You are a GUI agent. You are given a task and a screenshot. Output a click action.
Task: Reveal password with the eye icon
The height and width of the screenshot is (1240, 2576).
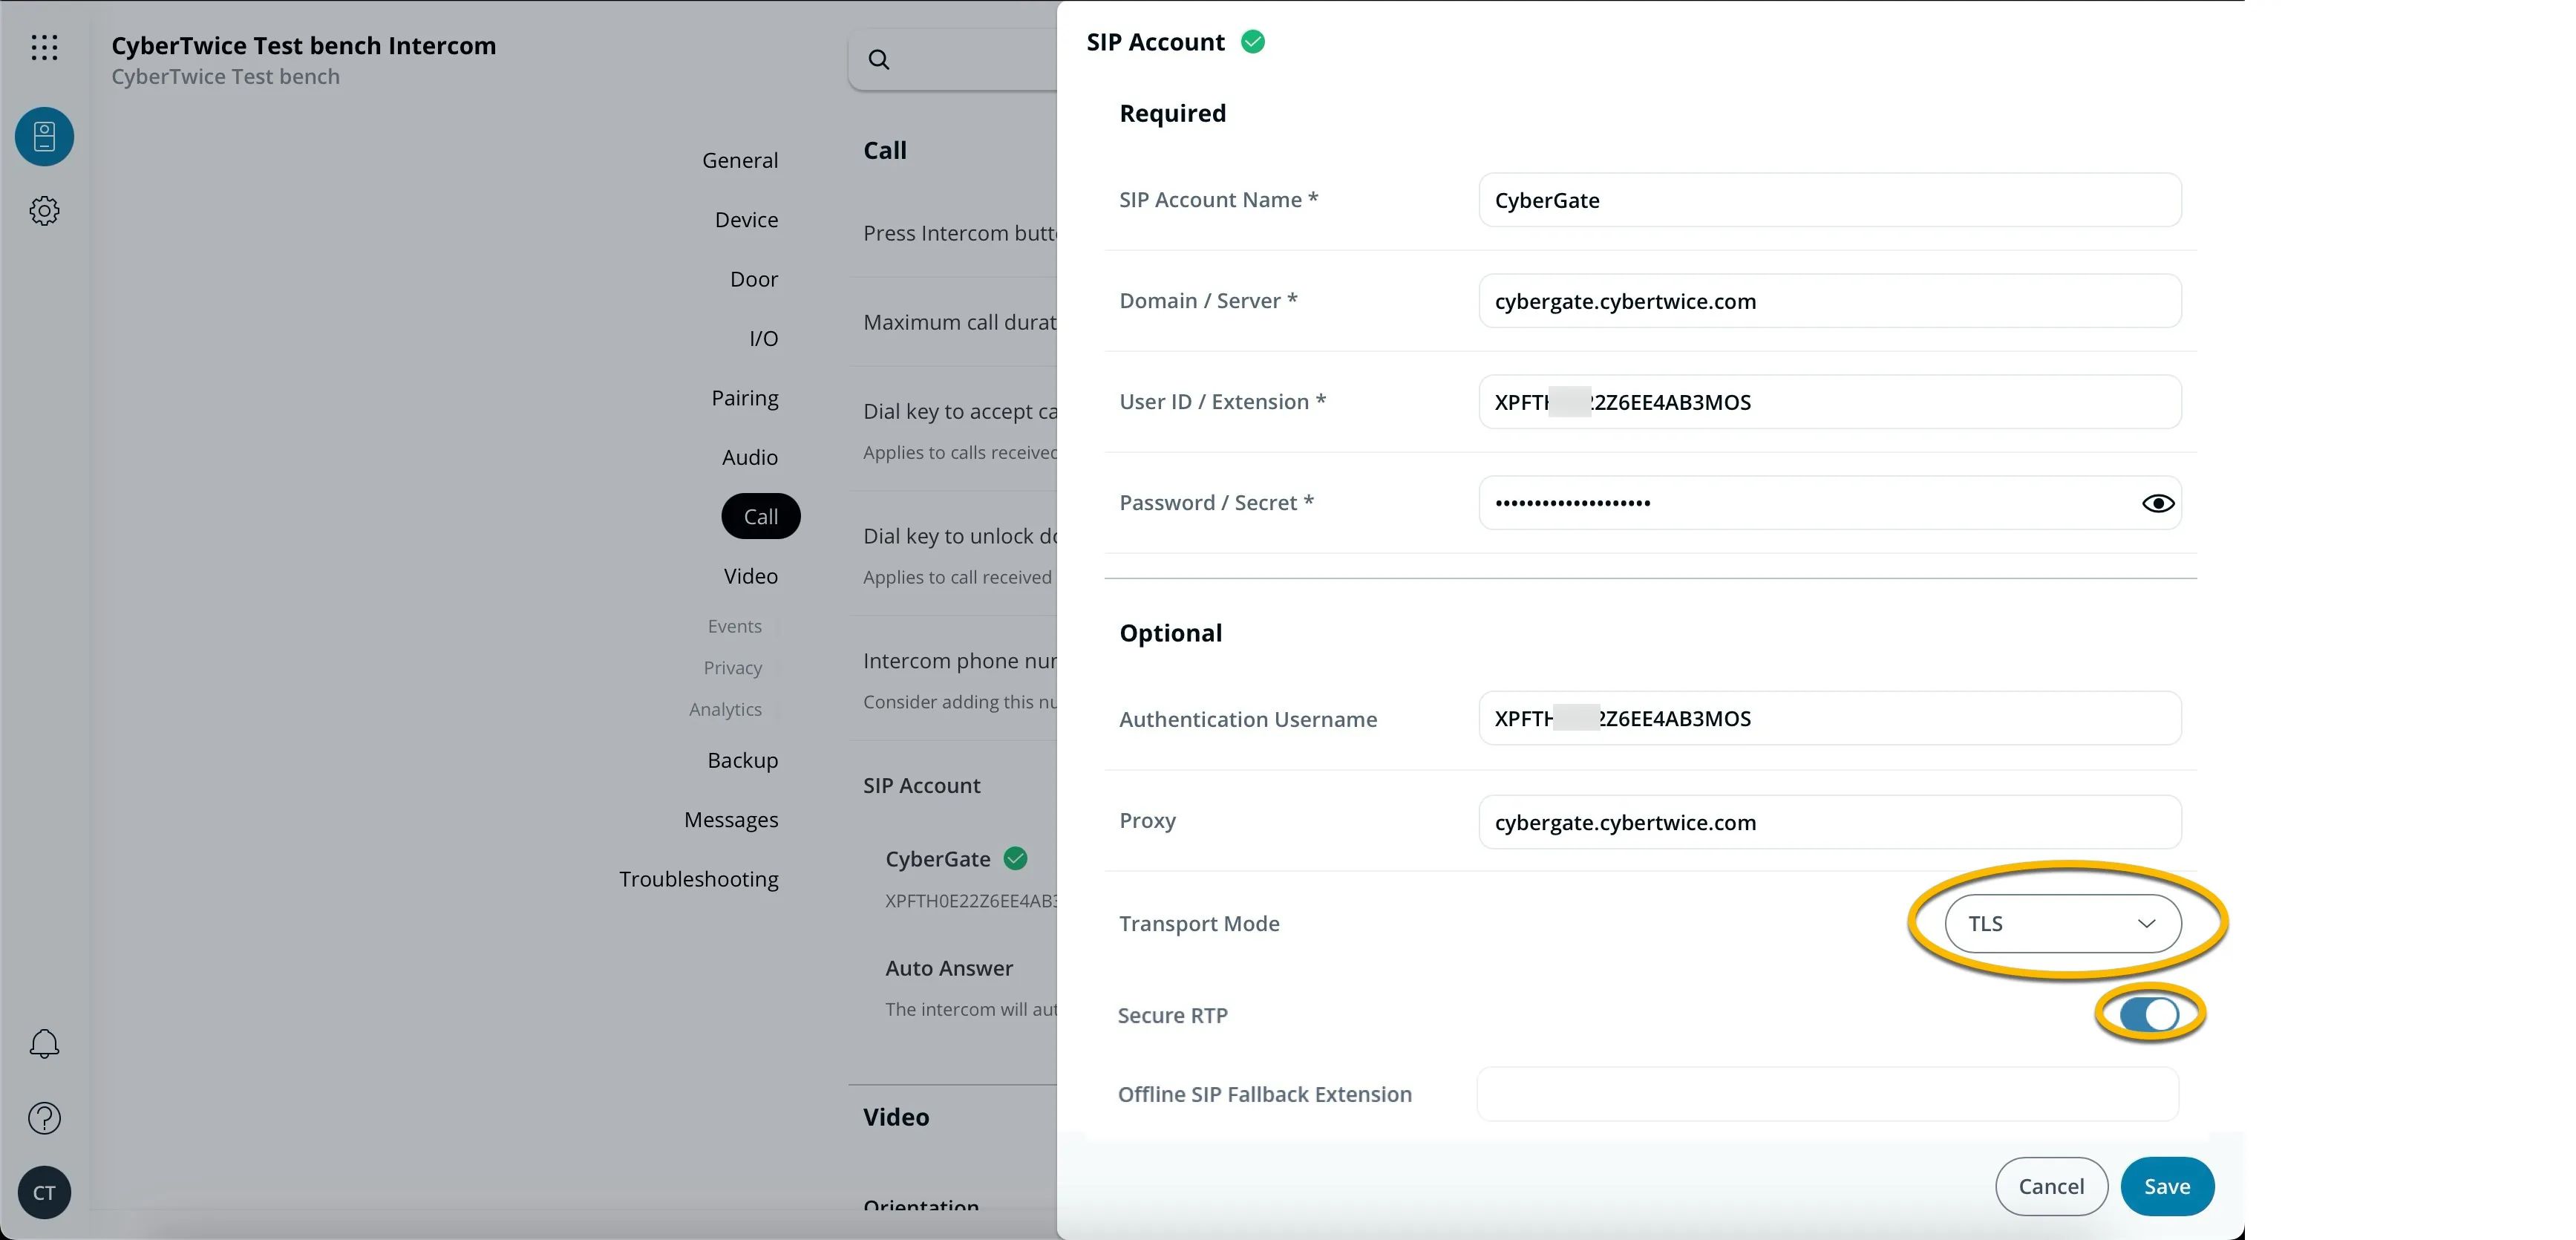click(2158, 503)
